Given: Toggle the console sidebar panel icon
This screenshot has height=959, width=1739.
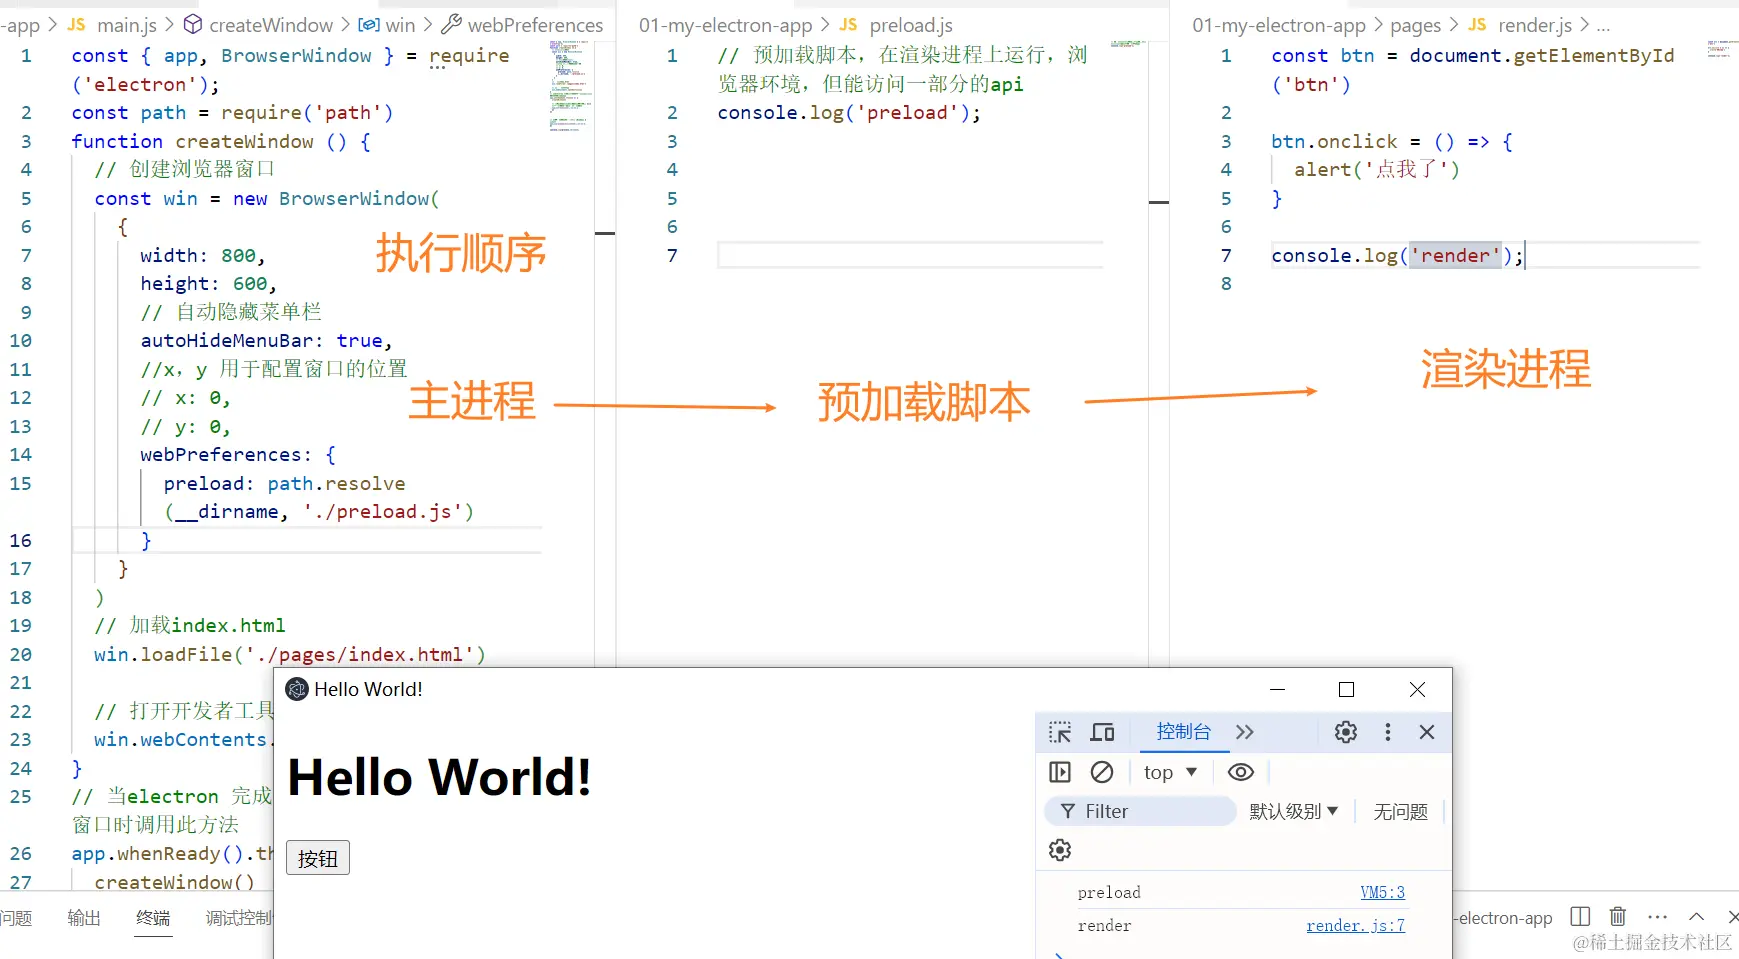Looking at the screenshot, I should (1060, 772).
